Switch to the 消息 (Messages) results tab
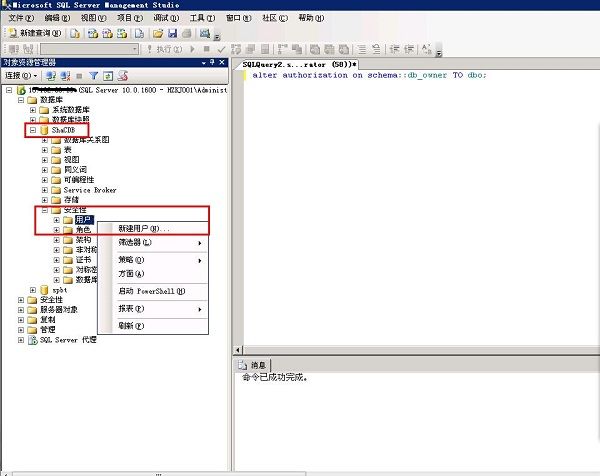This screenshot has width=600, height=476. click(x=253, y=365)
